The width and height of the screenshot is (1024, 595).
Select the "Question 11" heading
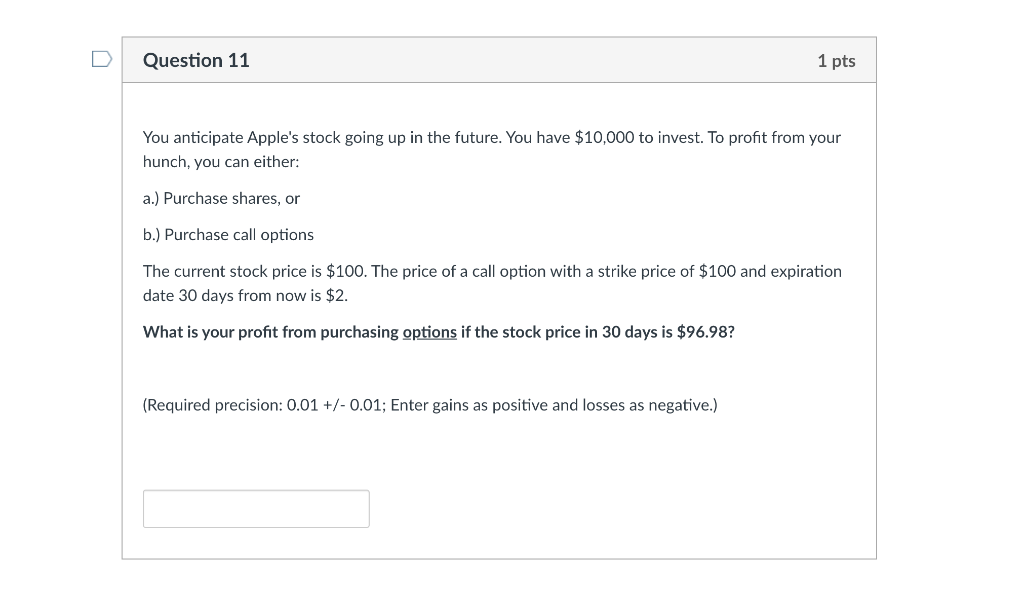pyautogui.click(x=196, y=60)
